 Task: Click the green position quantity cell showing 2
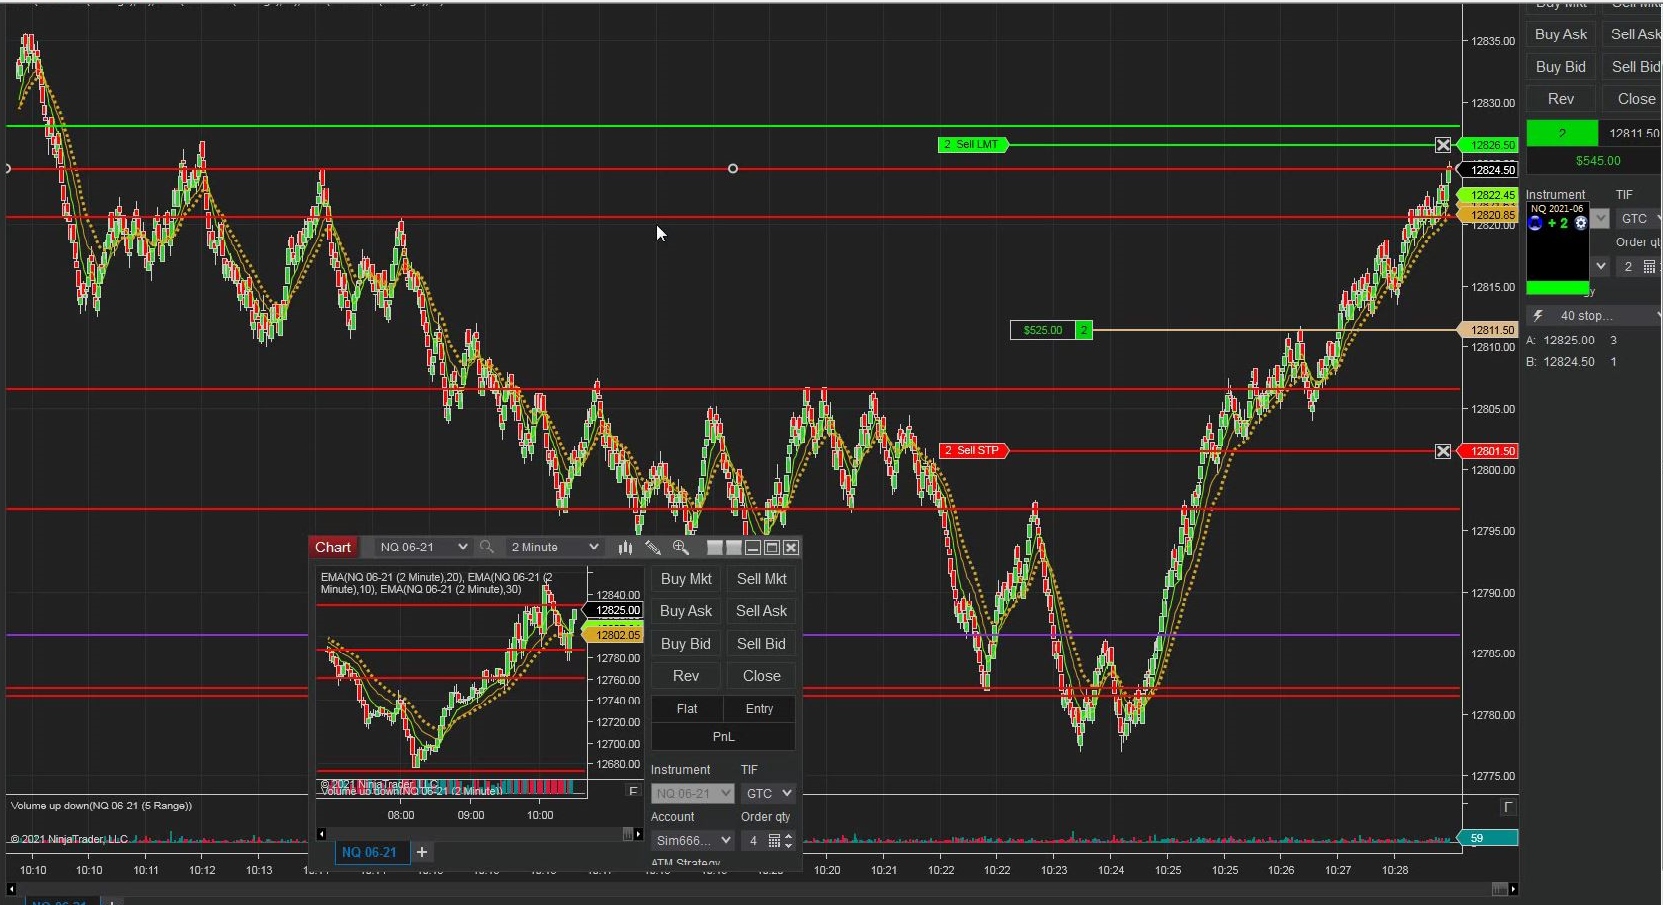pos(1561,133)
